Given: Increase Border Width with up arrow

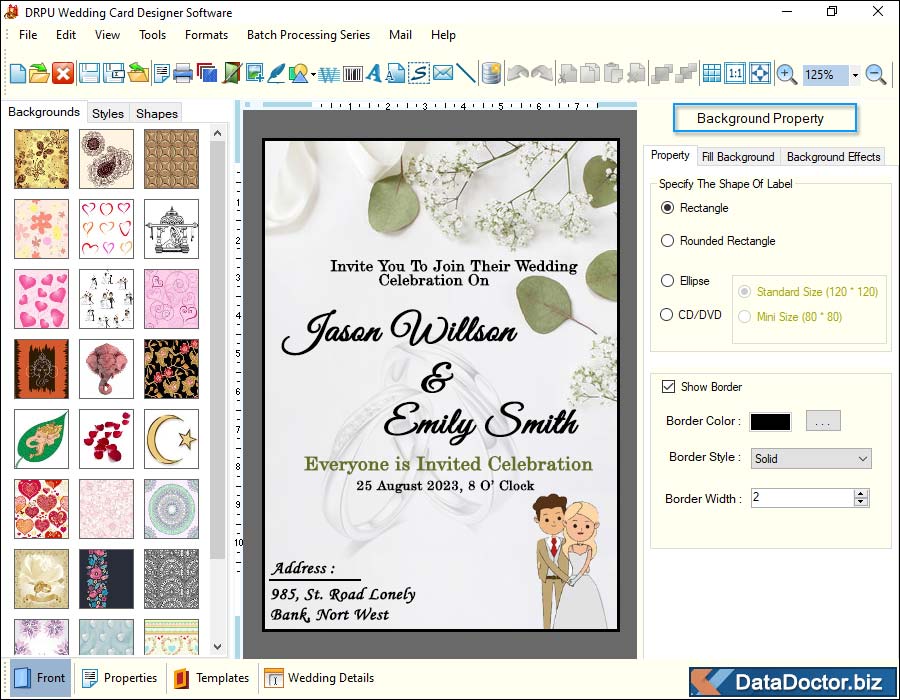Looking at the screenshot, I should tap(860, 494).
